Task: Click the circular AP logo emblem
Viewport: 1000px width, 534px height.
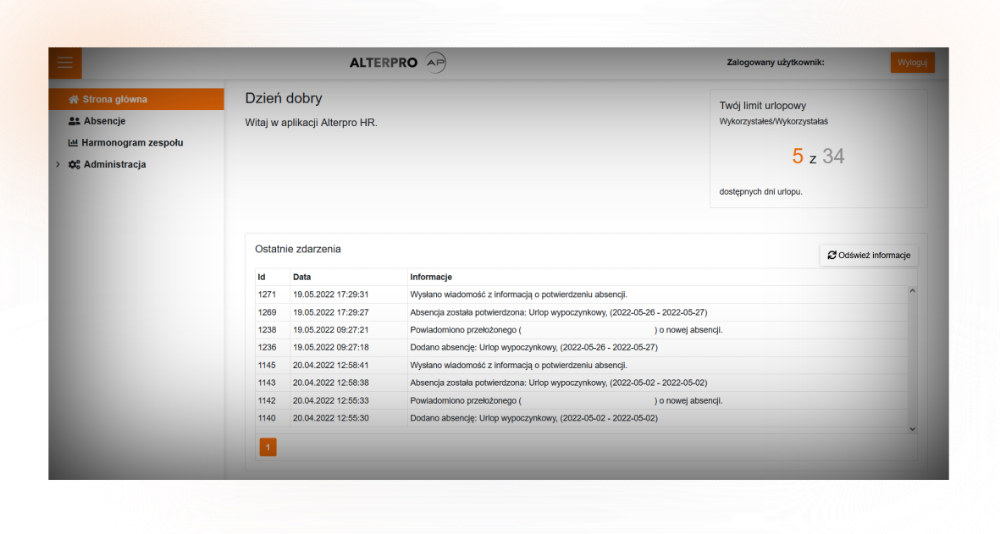Action: pos(436,62)
